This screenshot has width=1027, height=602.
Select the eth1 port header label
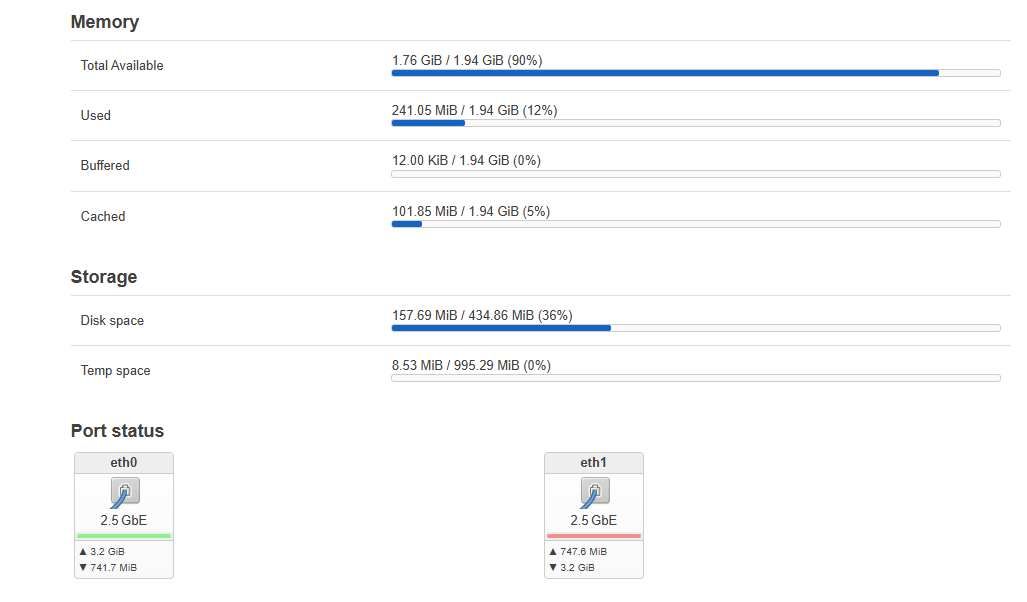(594, 463)
